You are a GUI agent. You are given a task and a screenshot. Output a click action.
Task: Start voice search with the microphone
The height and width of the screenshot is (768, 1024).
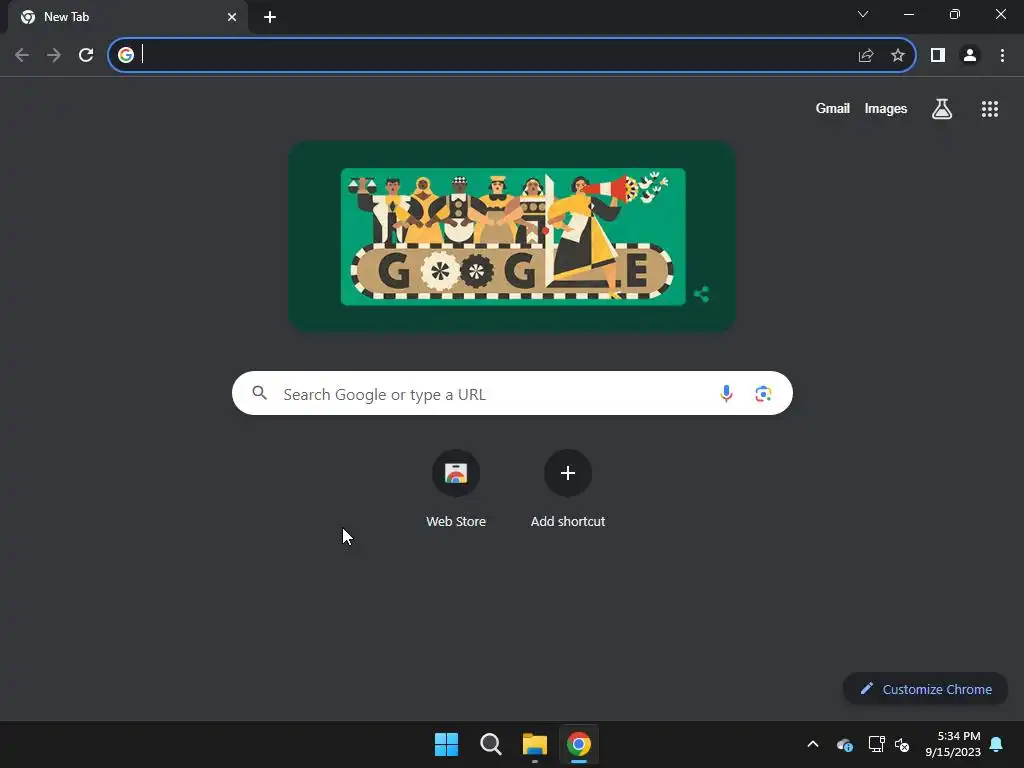[x=726, y=393]
